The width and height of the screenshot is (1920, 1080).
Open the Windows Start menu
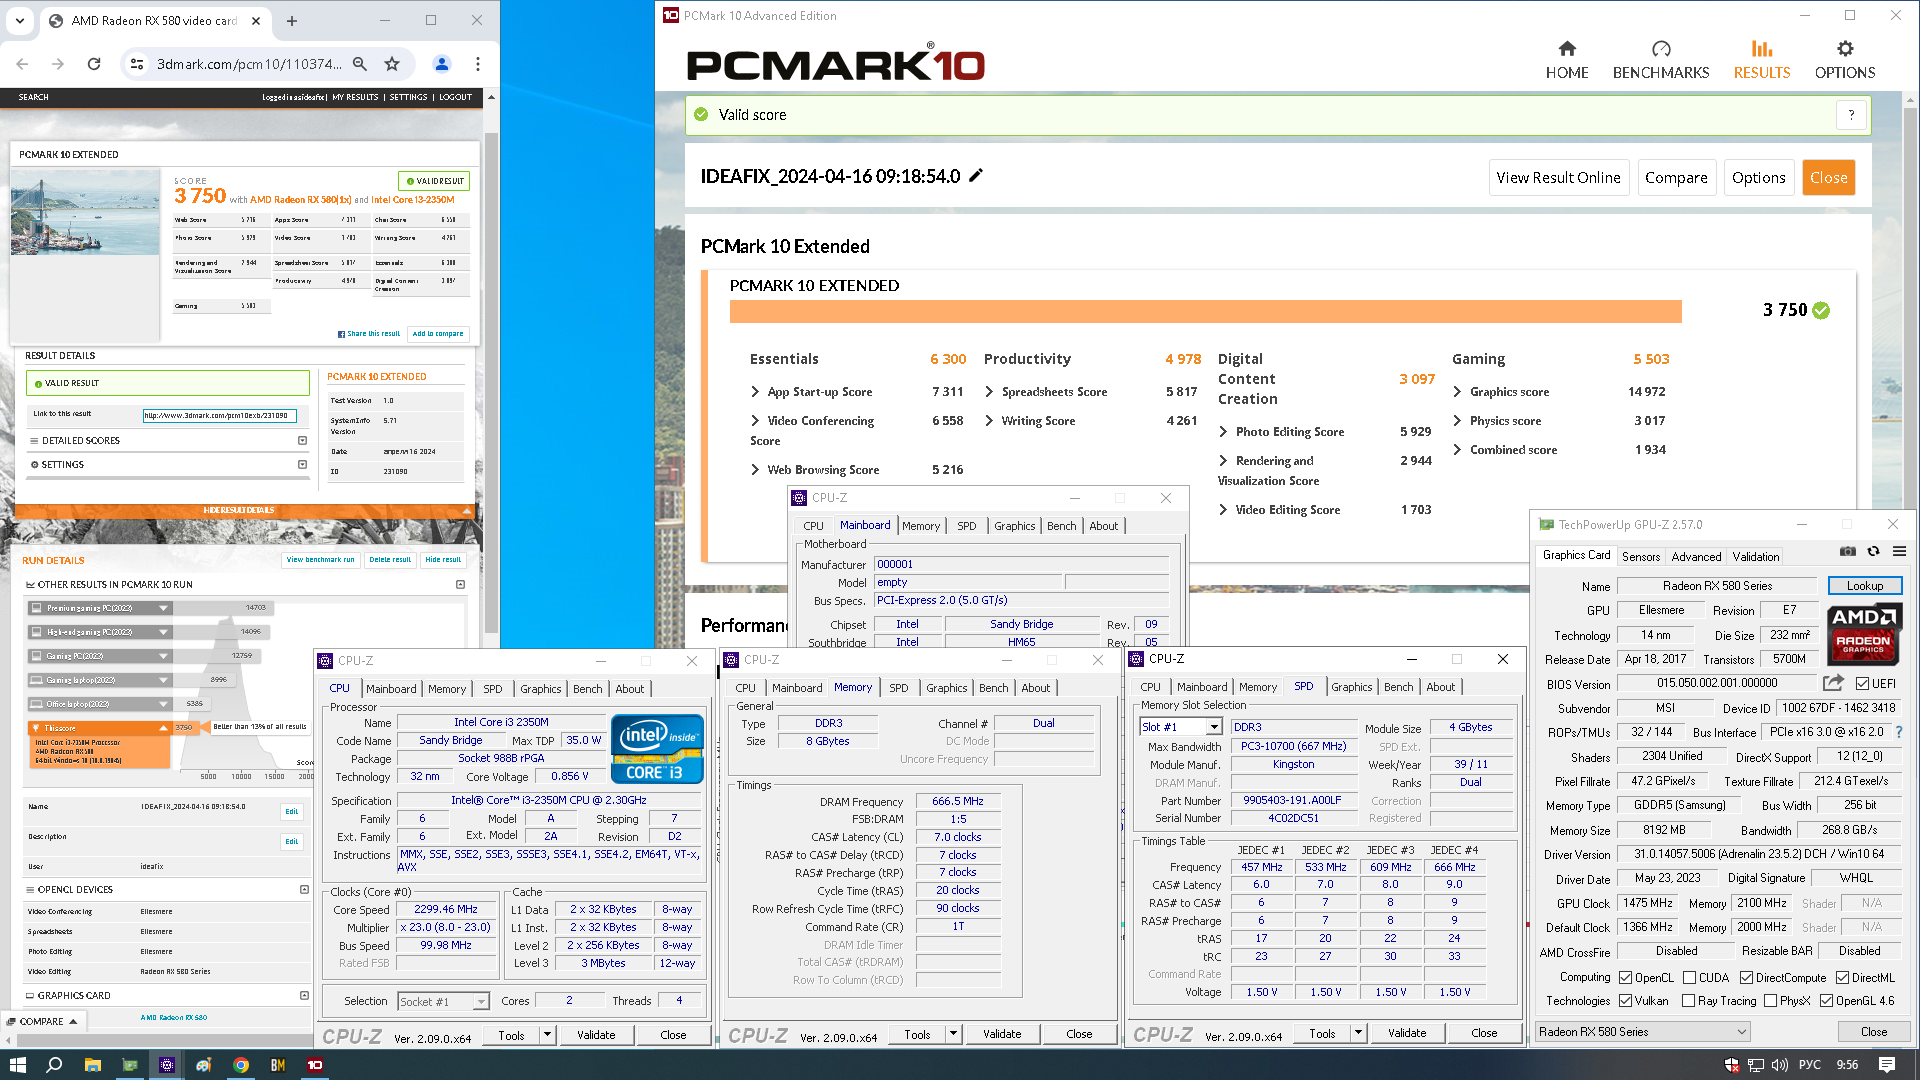coord(17,1065)
